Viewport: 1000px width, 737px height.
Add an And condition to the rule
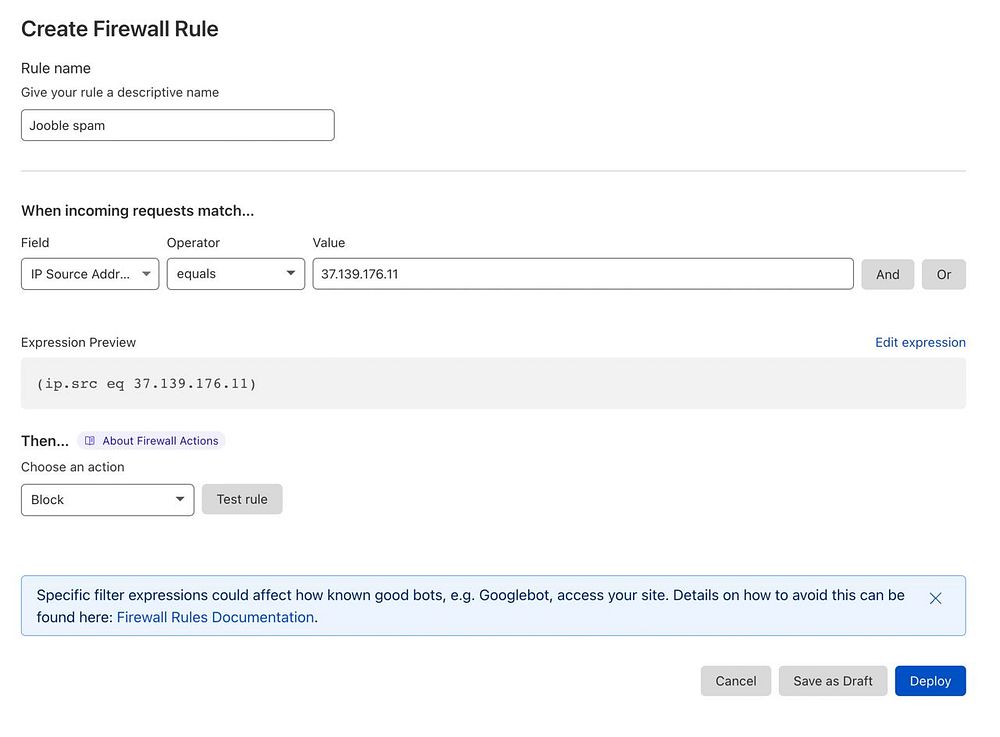click(x=887, y=274)
